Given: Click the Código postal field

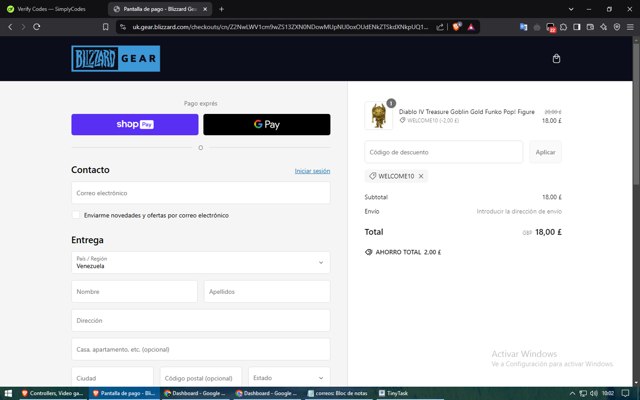Looking at the screenshot, I should coord(201,378).
